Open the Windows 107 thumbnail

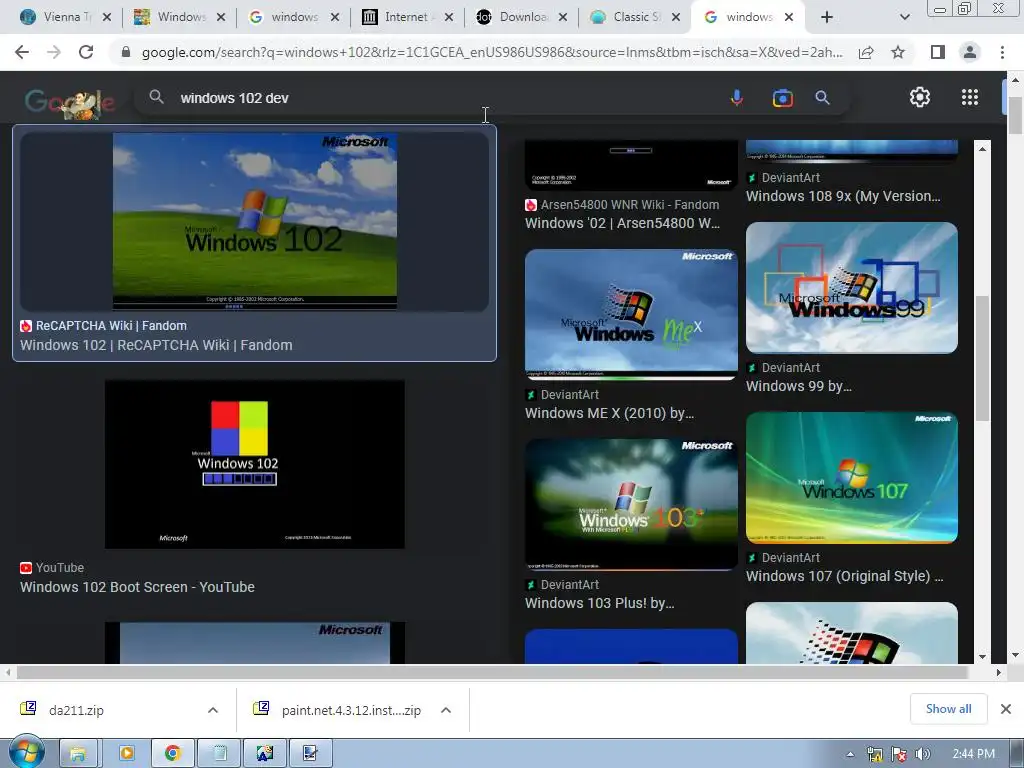click(x=852, y=477)
